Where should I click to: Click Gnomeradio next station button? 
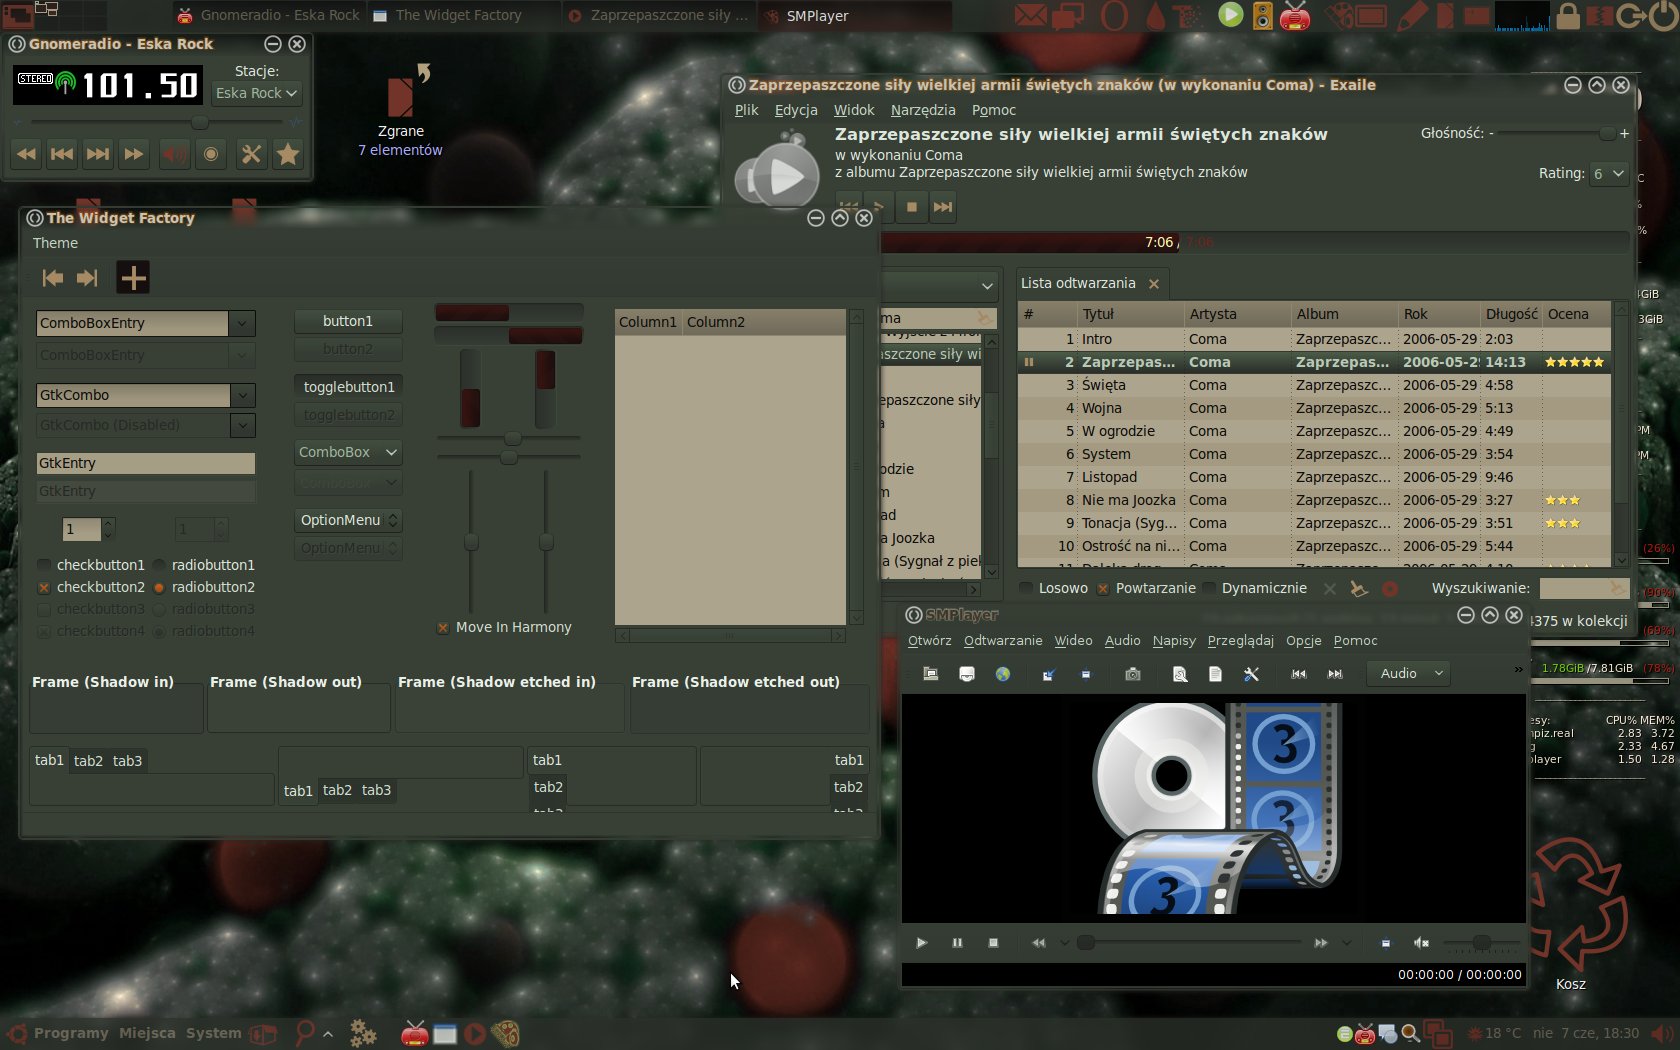[x=98, y=154]
